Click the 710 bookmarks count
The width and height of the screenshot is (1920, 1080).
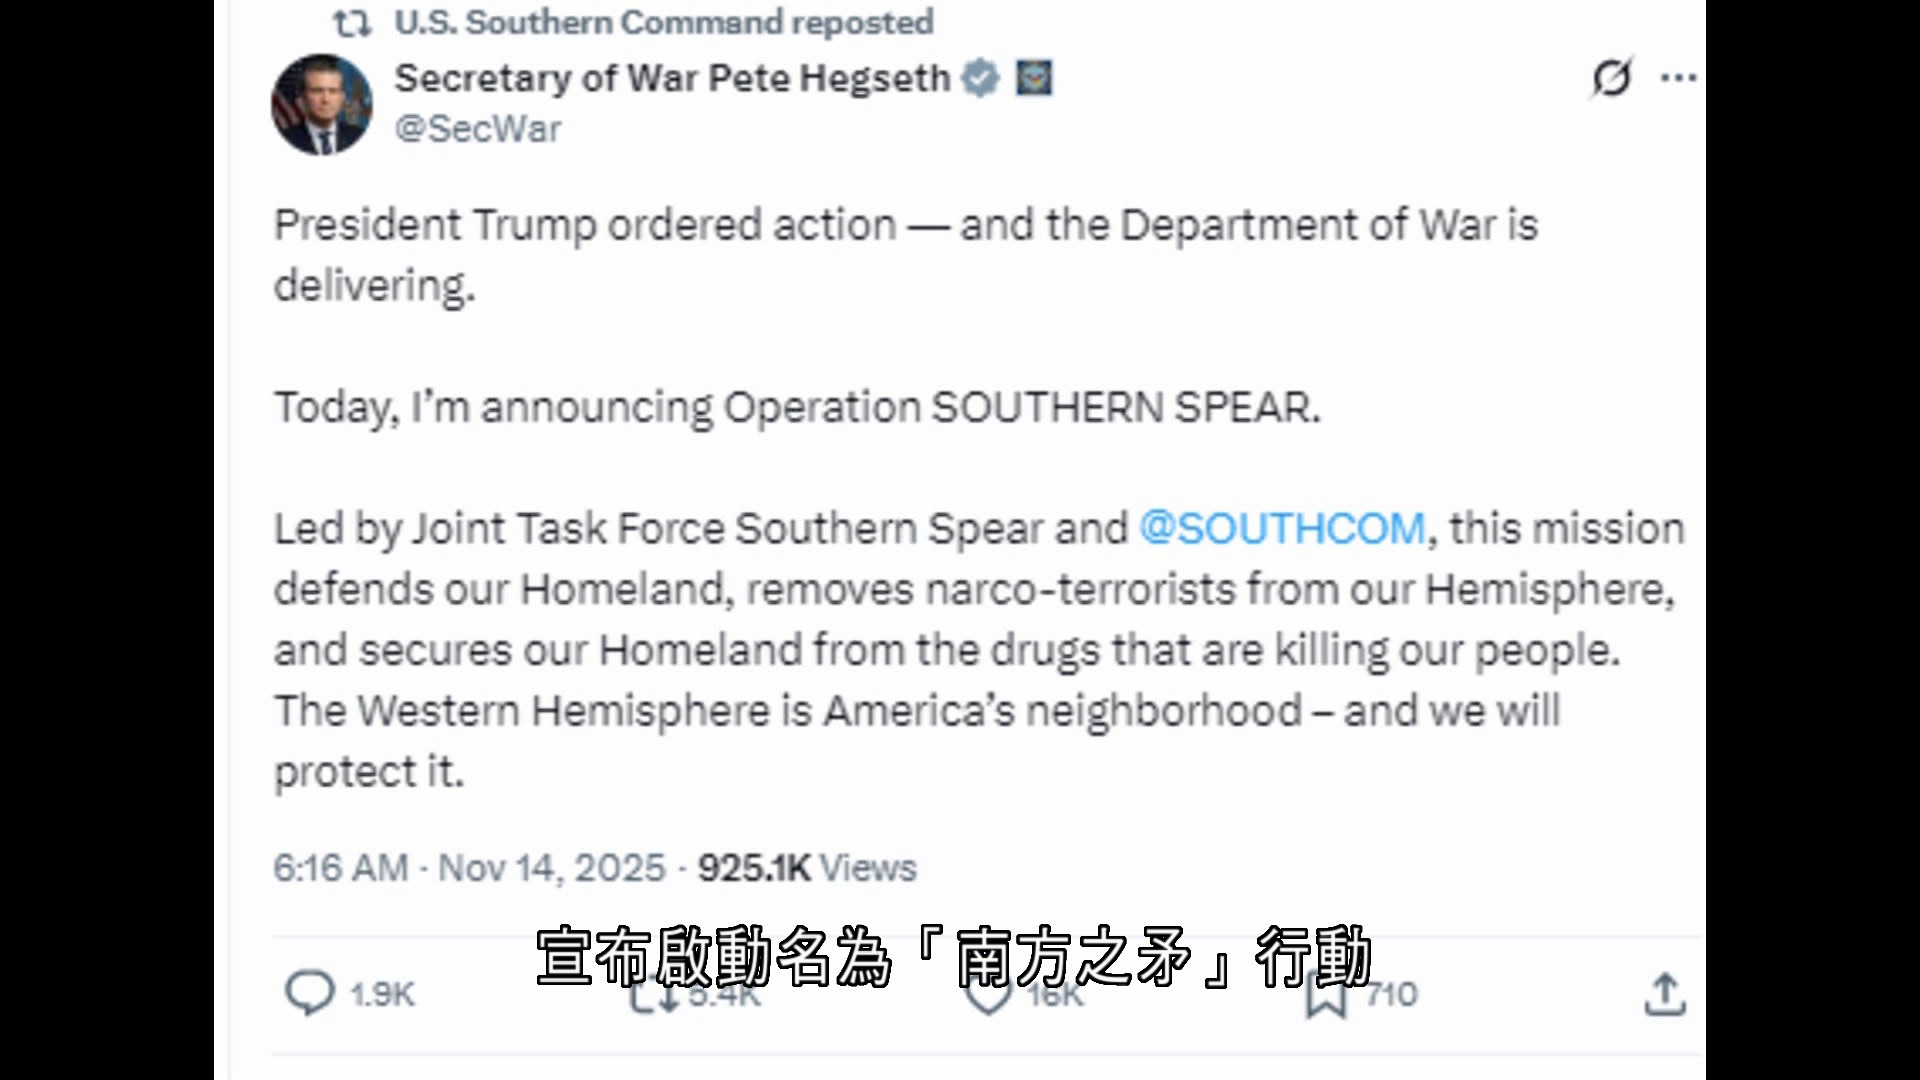click(1392, 994)
